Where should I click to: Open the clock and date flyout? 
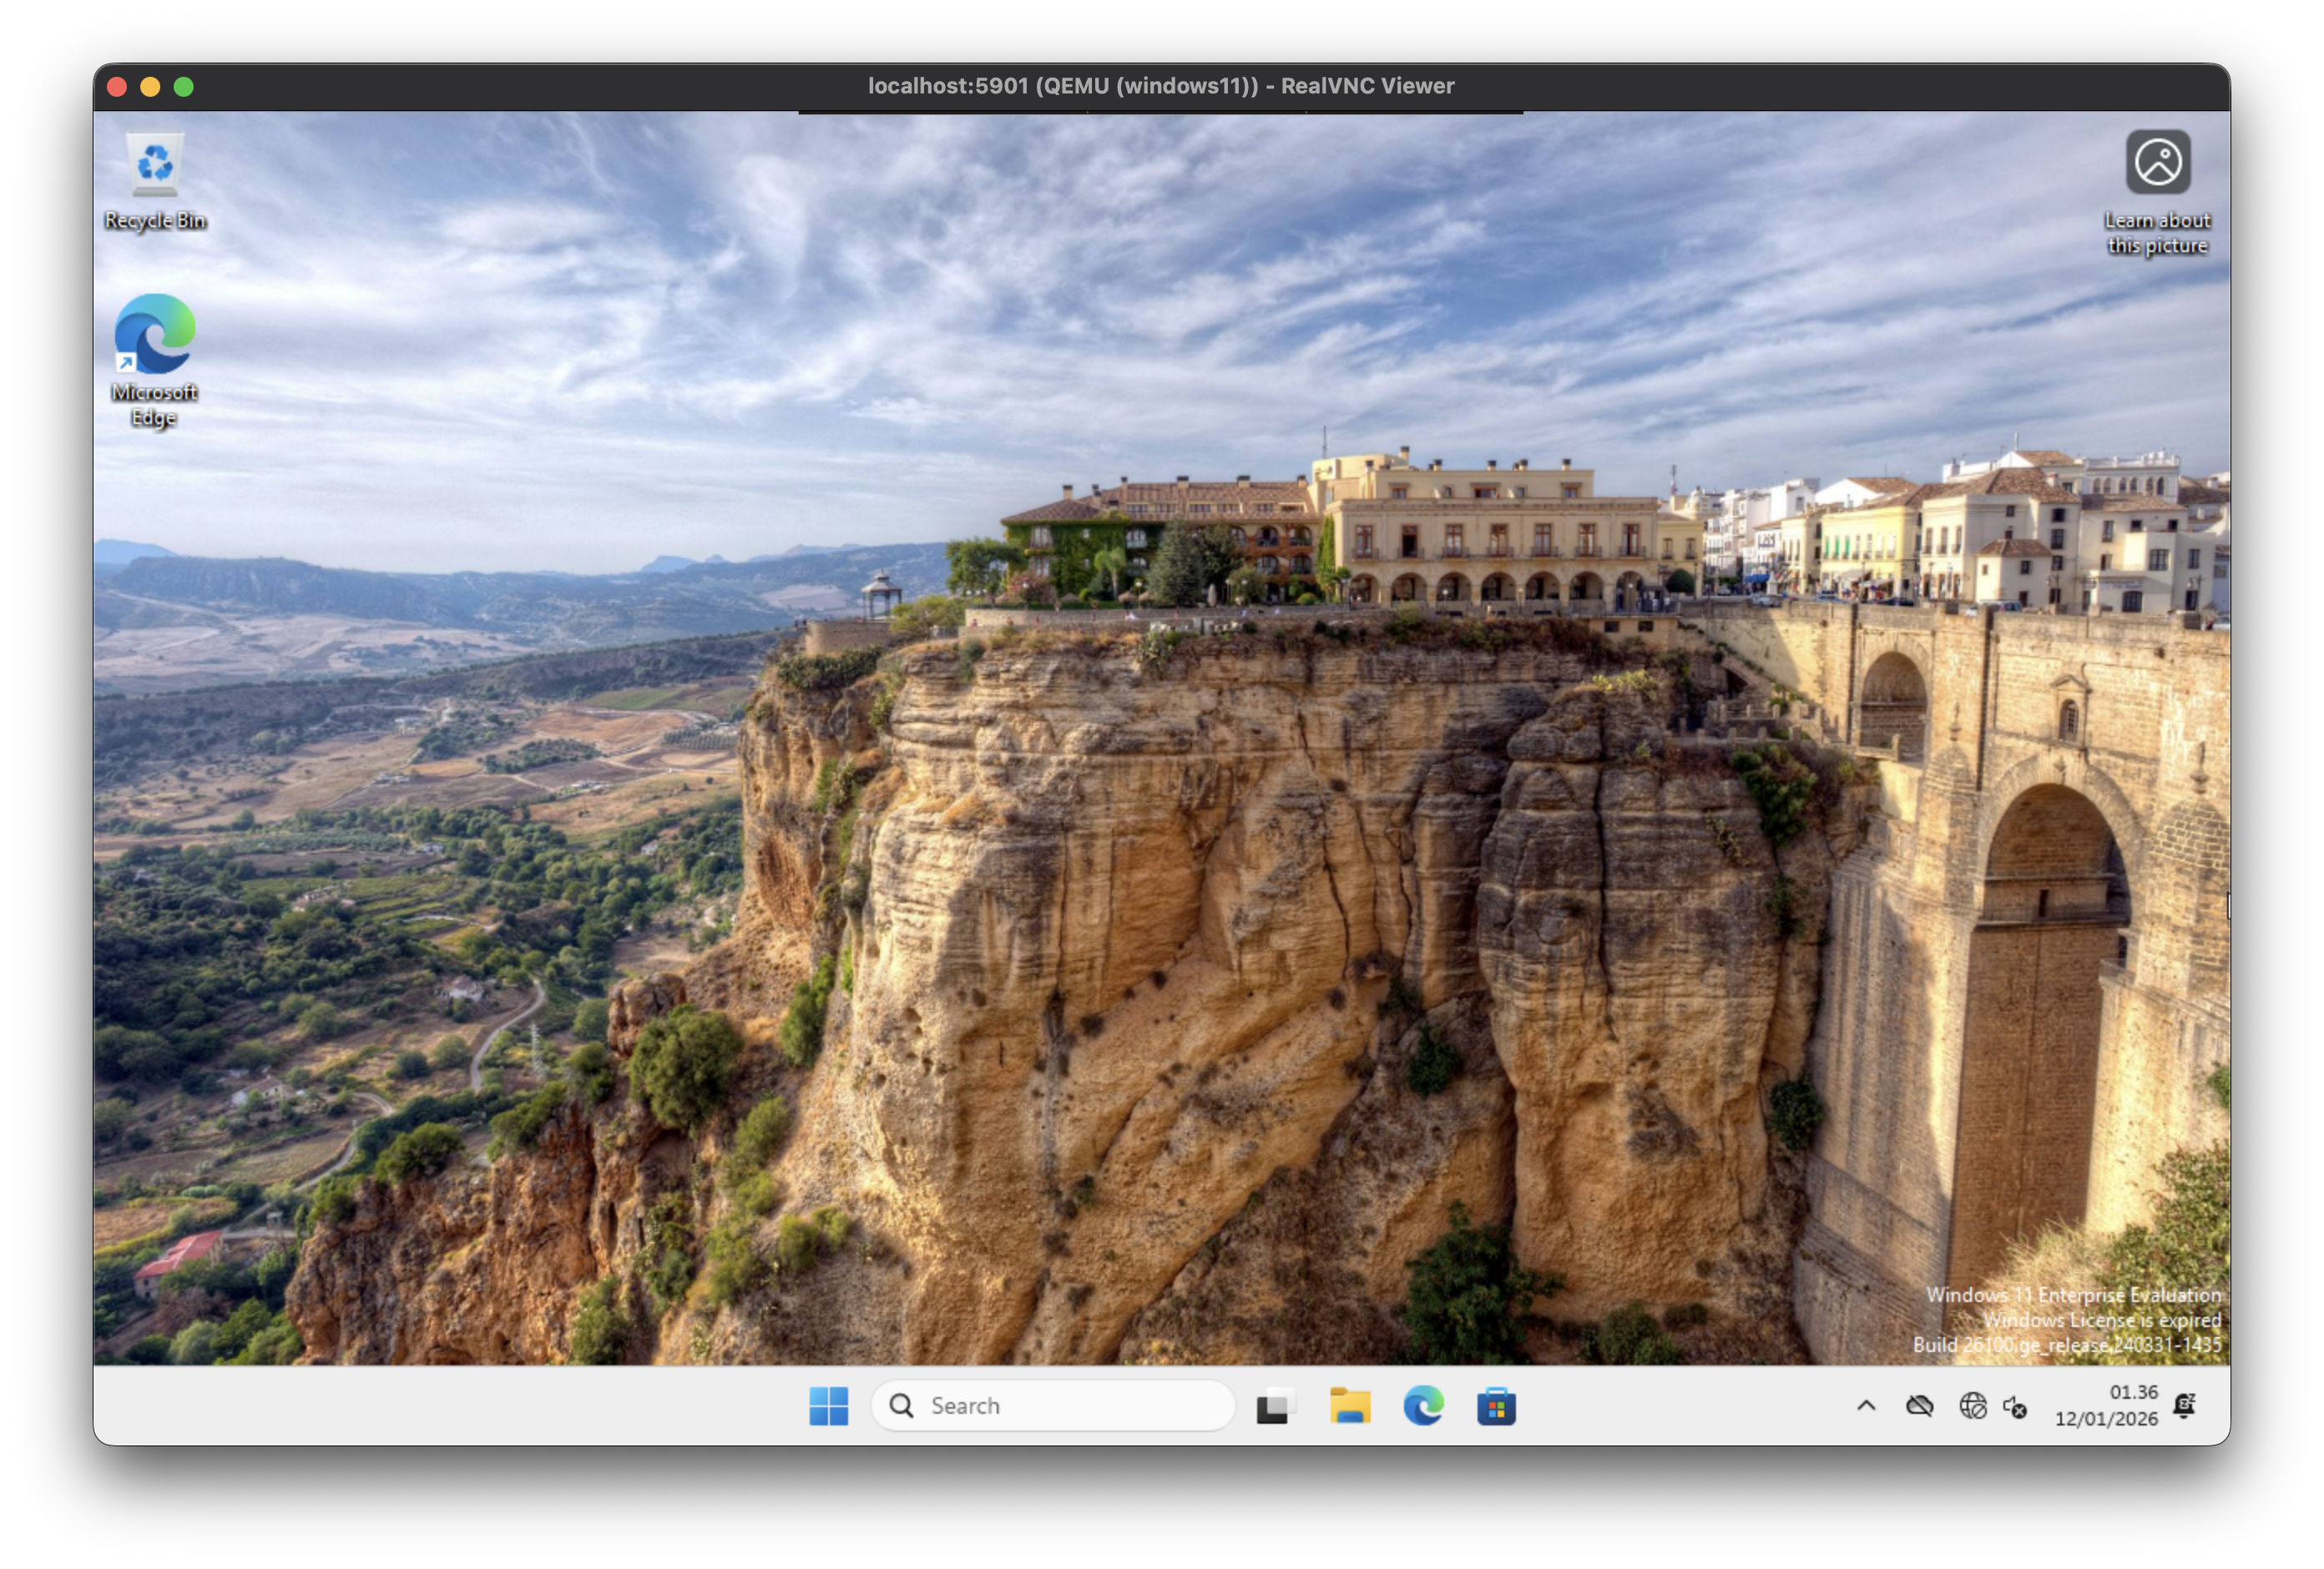point(2106,1405)
